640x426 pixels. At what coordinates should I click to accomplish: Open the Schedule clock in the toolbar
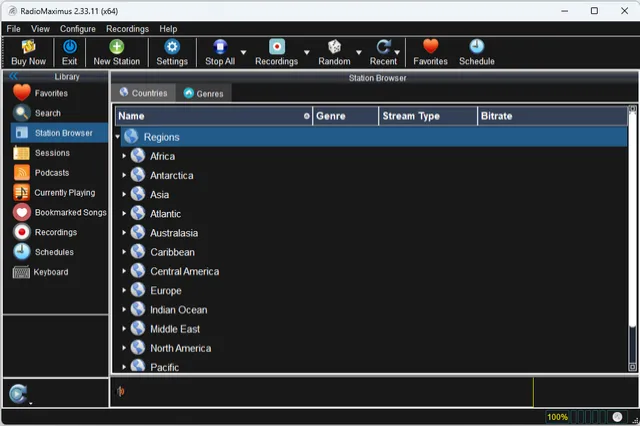476,47
